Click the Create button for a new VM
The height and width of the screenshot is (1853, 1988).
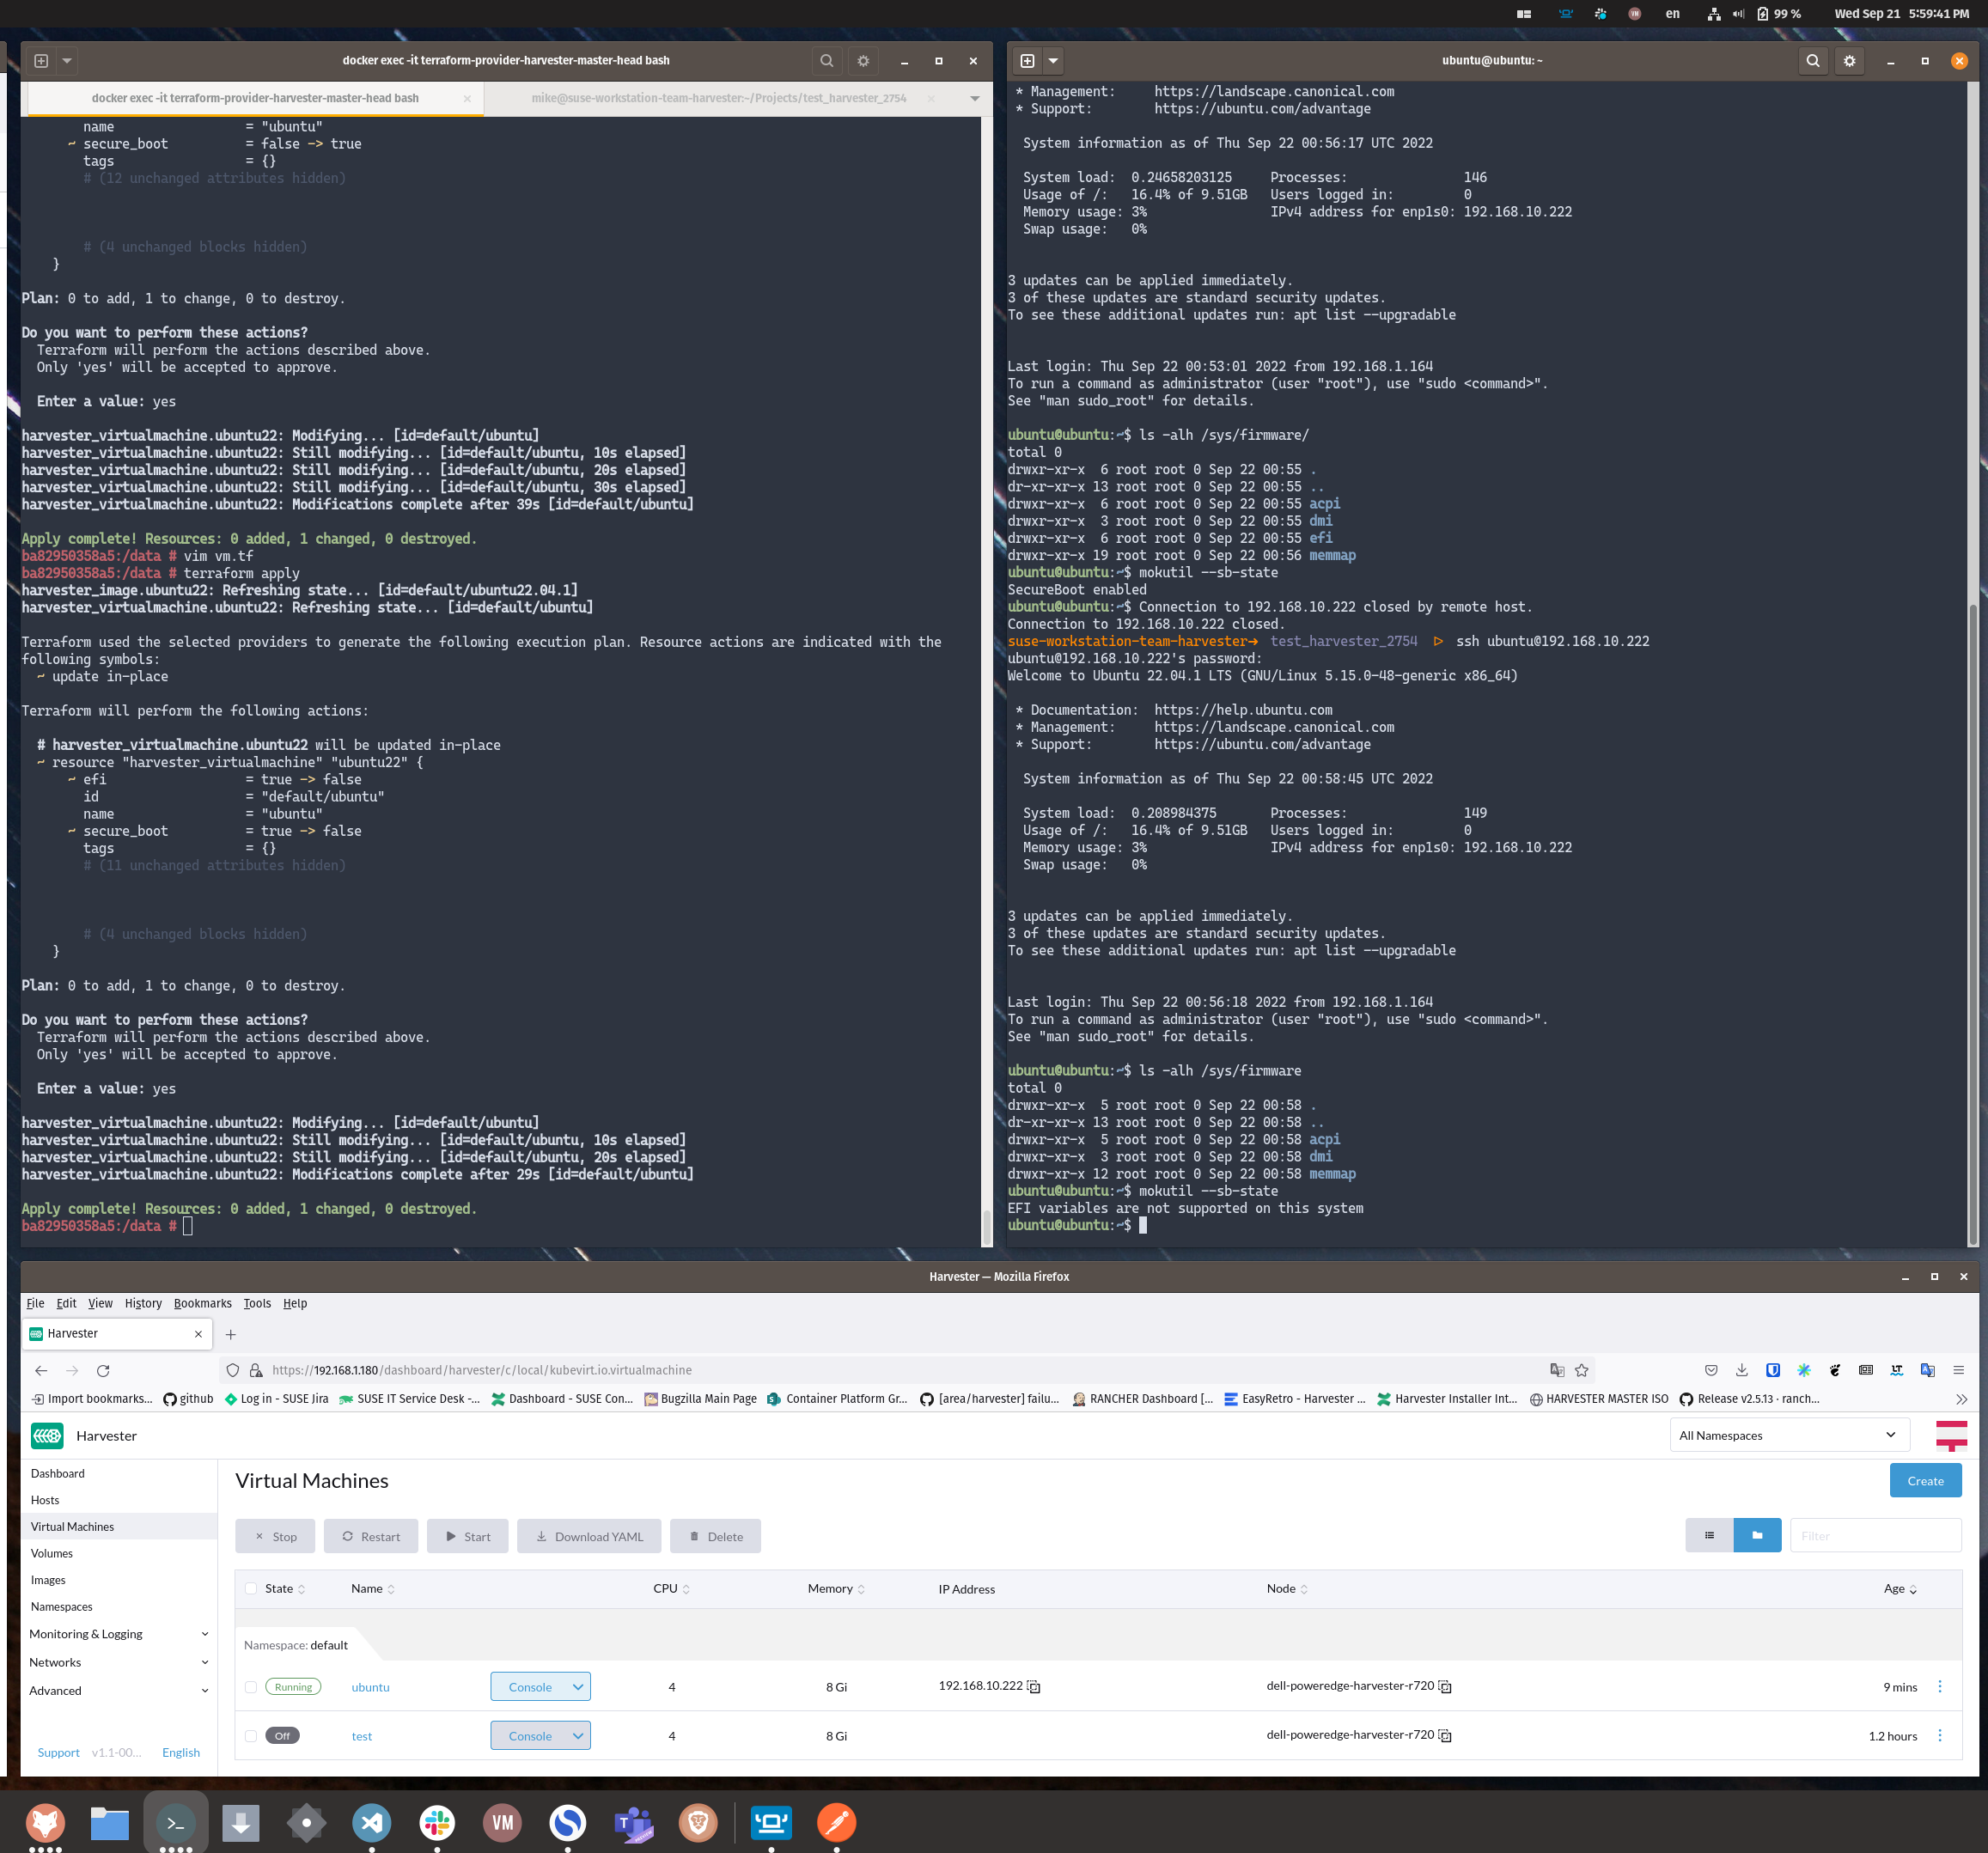point(1925,1480)
